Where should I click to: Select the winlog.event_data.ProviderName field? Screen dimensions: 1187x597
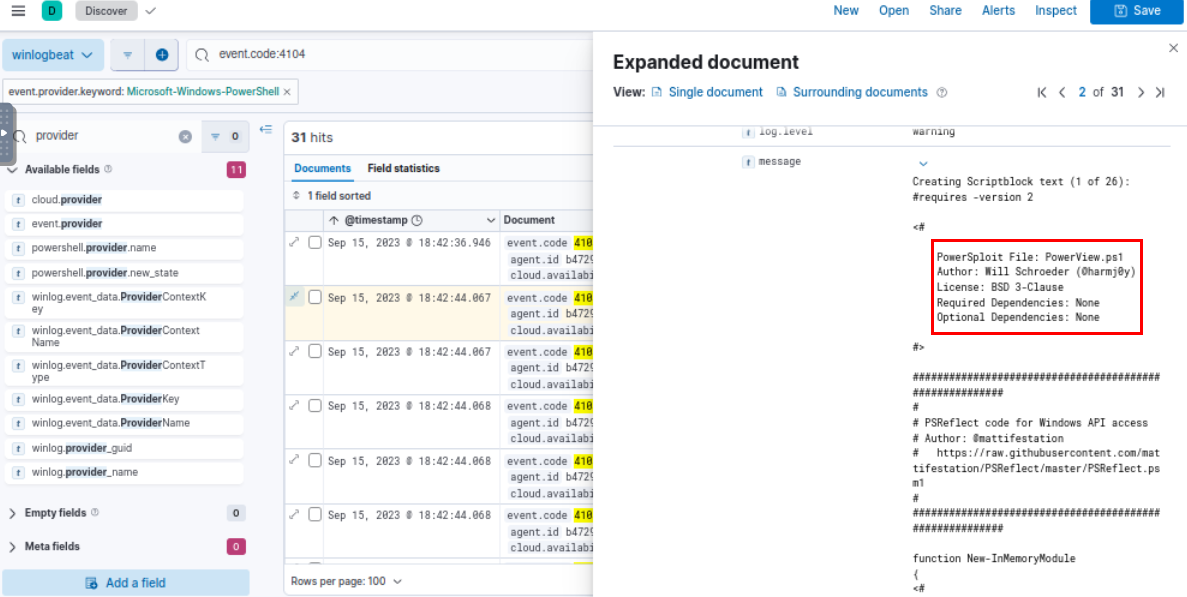coord(124,423)
